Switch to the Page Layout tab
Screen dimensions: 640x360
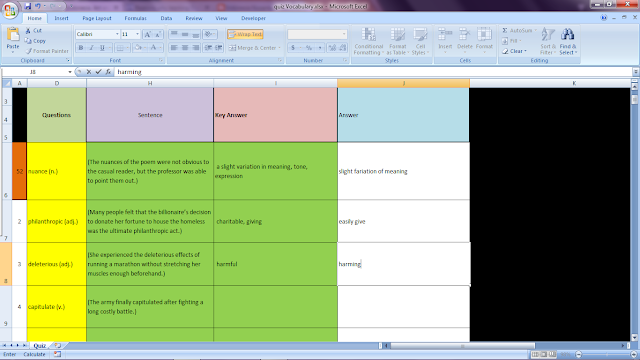pyautogui.click(x=97, y=18)
